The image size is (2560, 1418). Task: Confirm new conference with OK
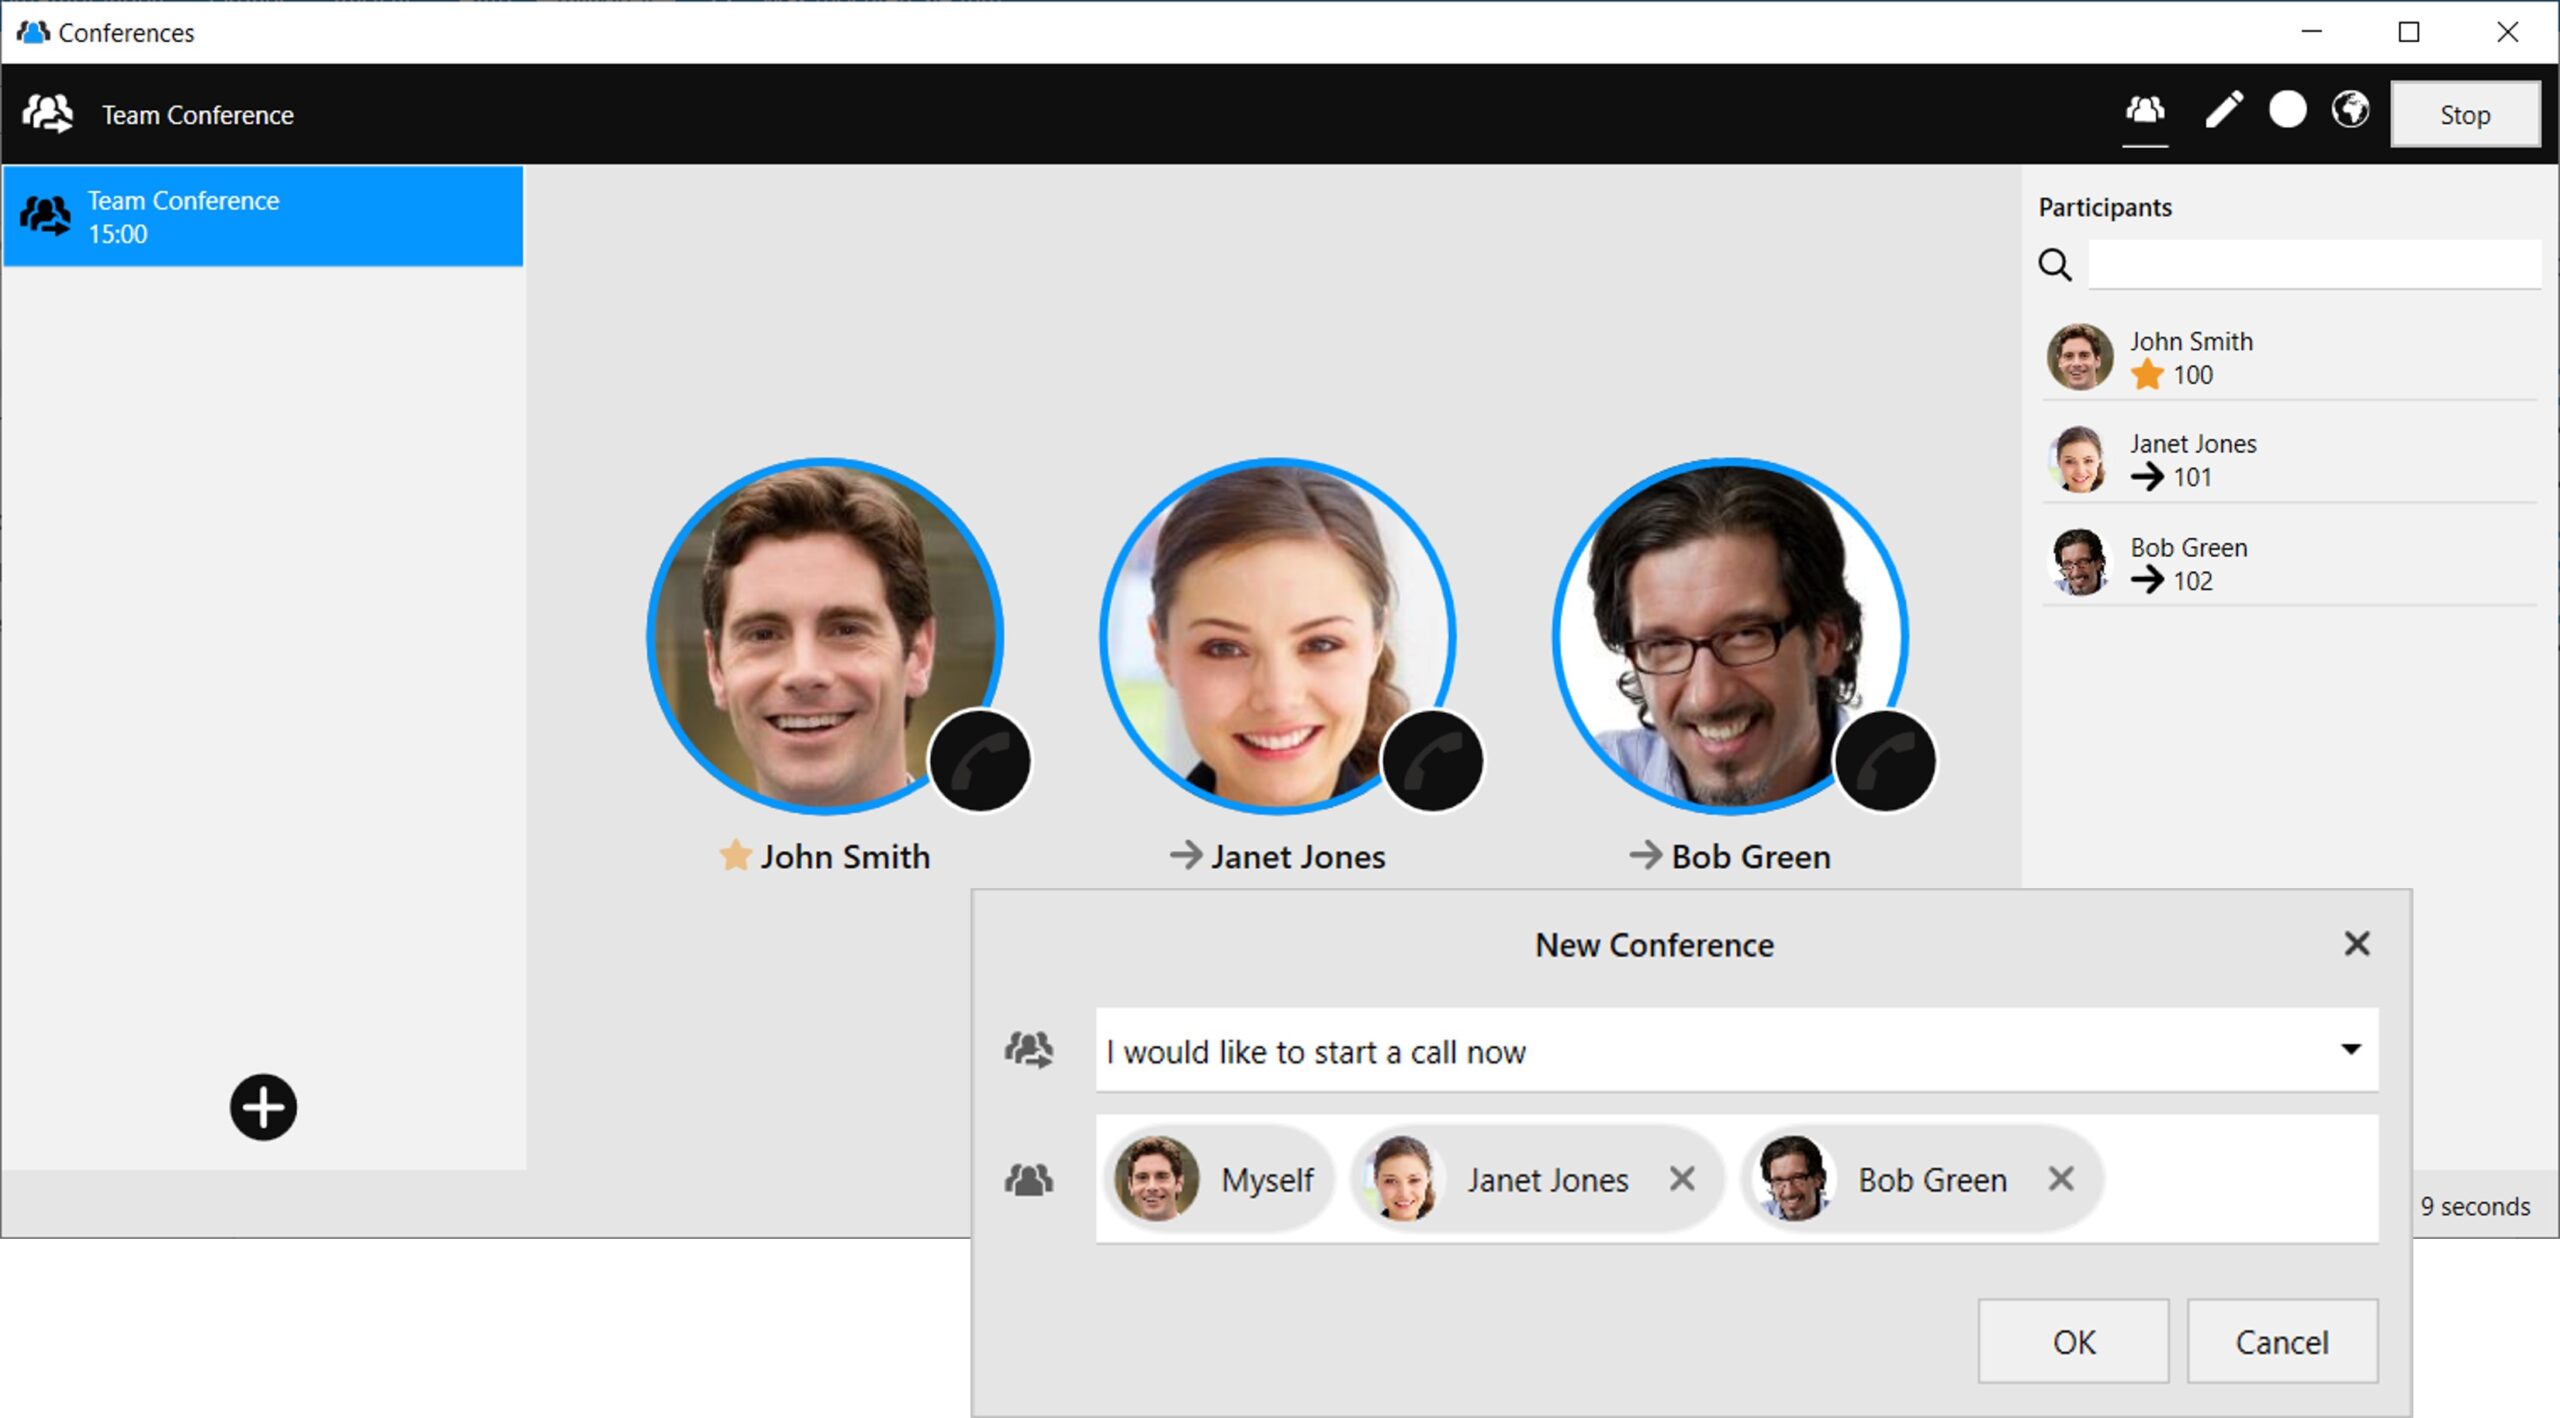(2073, 1341)
